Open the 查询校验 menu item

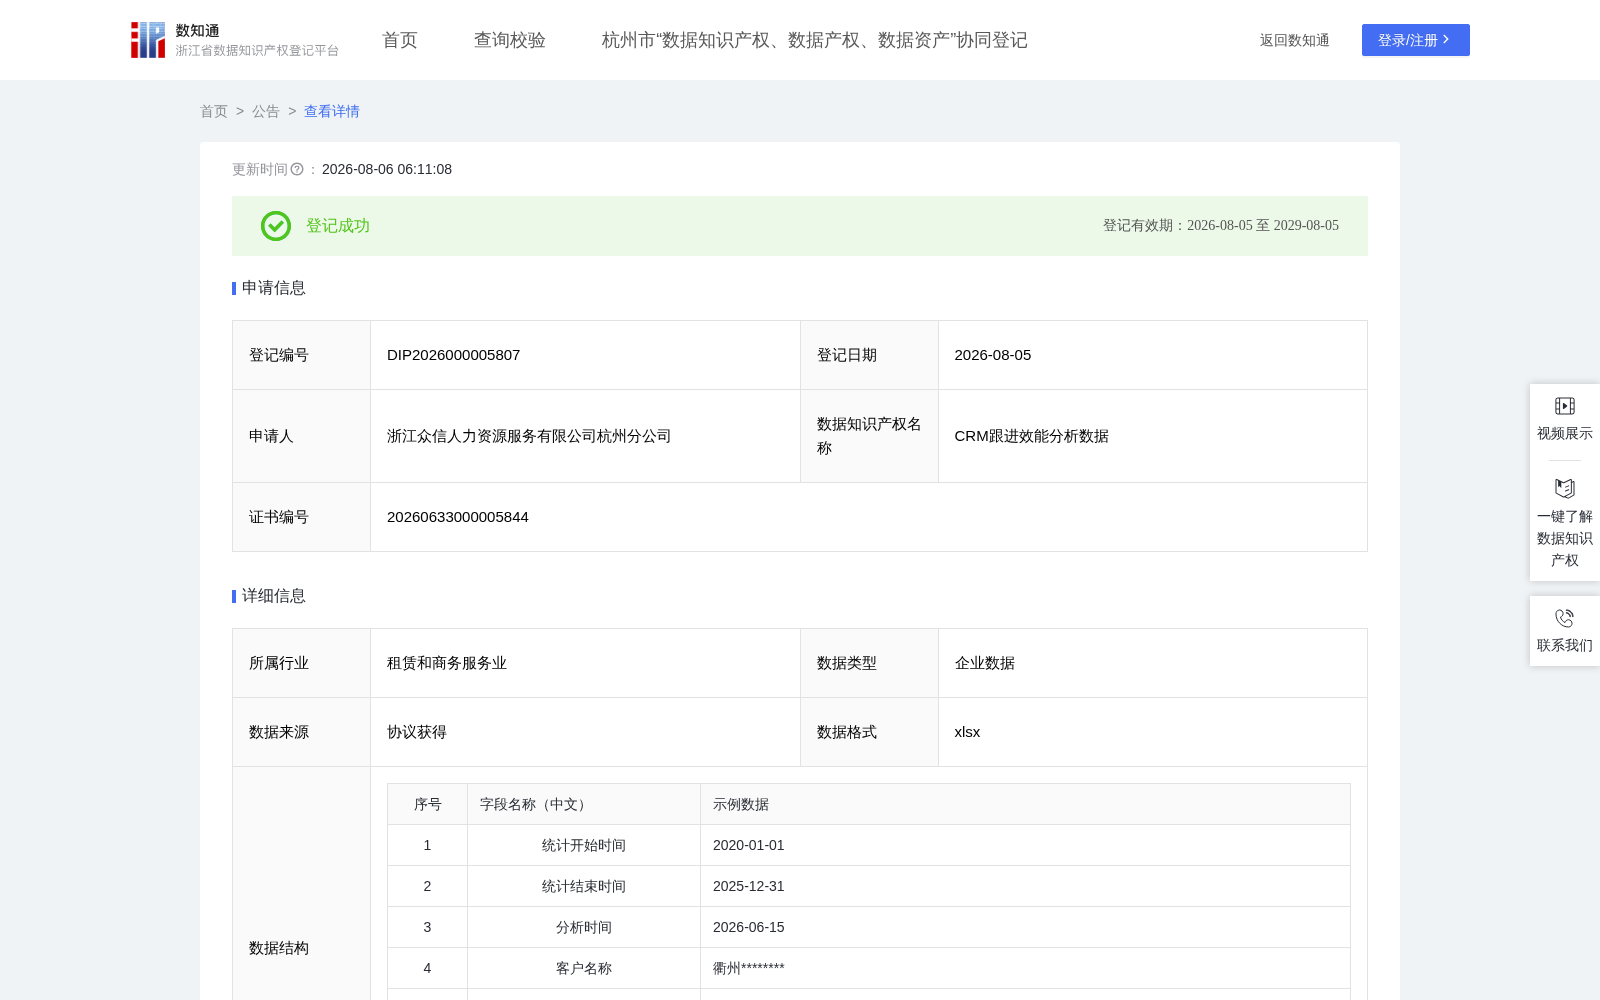pos(510,40)
